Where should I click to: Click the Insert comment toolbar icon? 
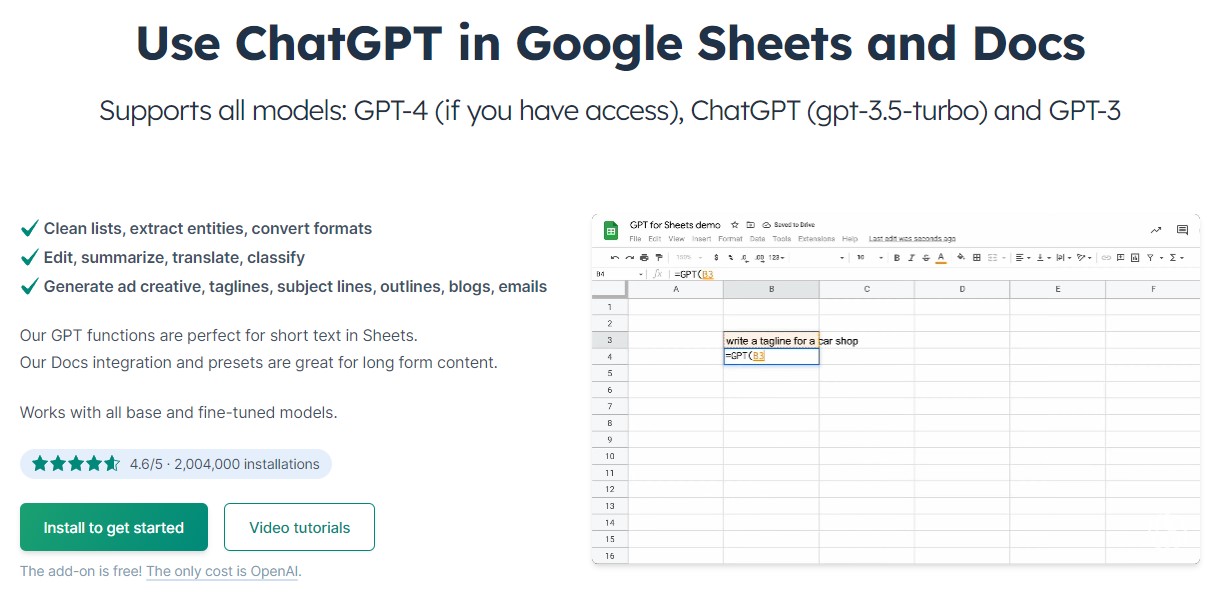pyautogui.click(x=1120, y=258)
